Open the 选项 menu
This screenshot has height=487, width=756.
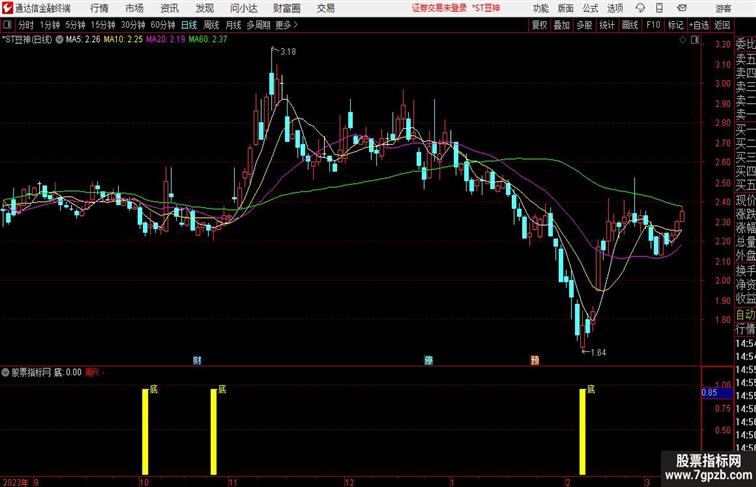[x=615, y=8]
